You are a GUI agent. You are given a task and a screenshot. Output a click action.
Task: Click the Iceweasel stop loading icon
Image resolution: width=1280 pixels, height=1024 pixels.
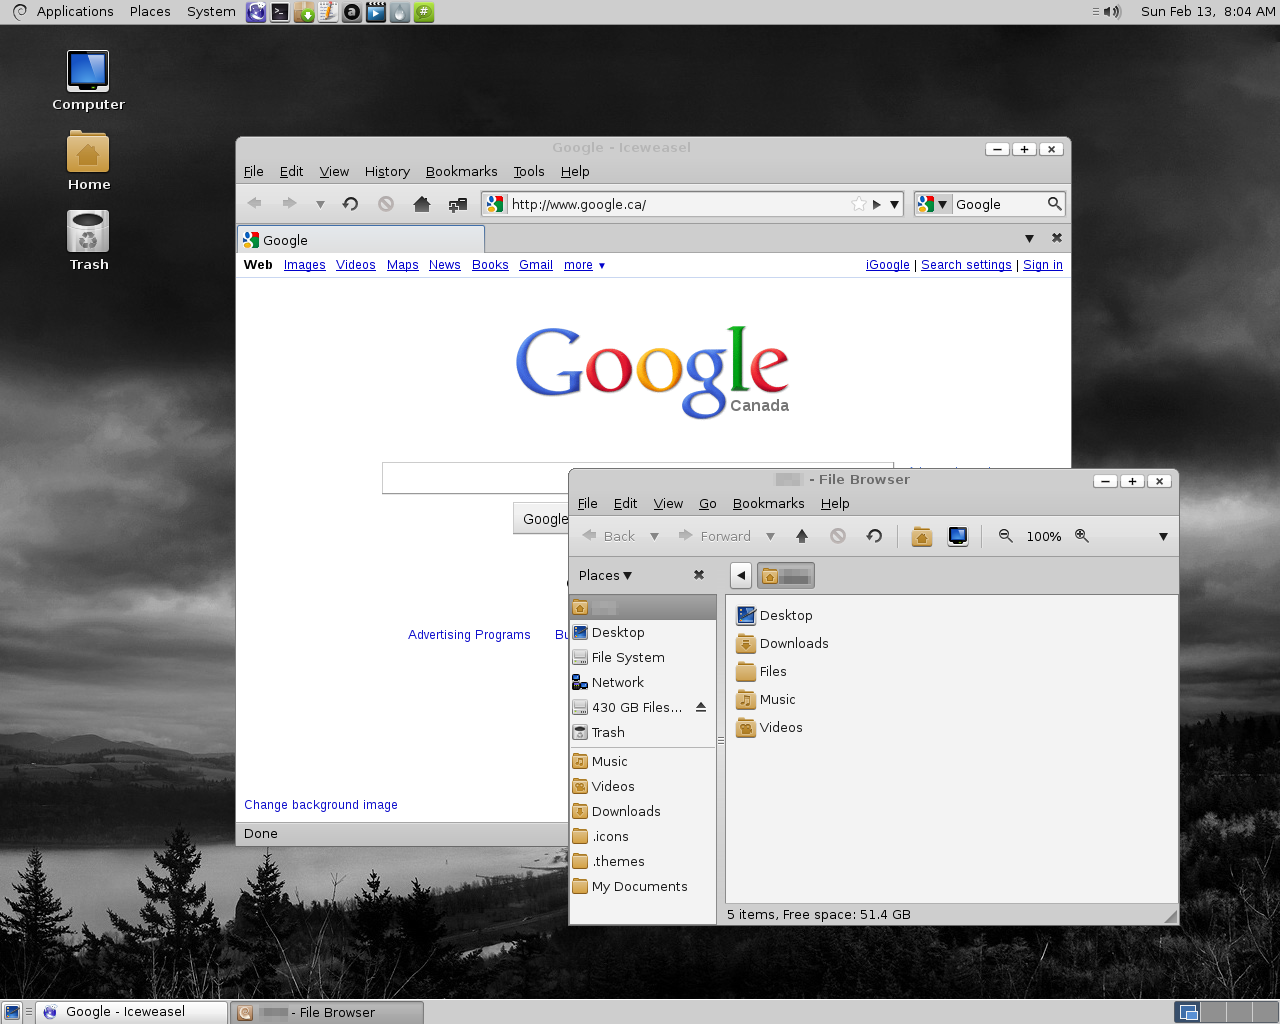click(386, 204)
